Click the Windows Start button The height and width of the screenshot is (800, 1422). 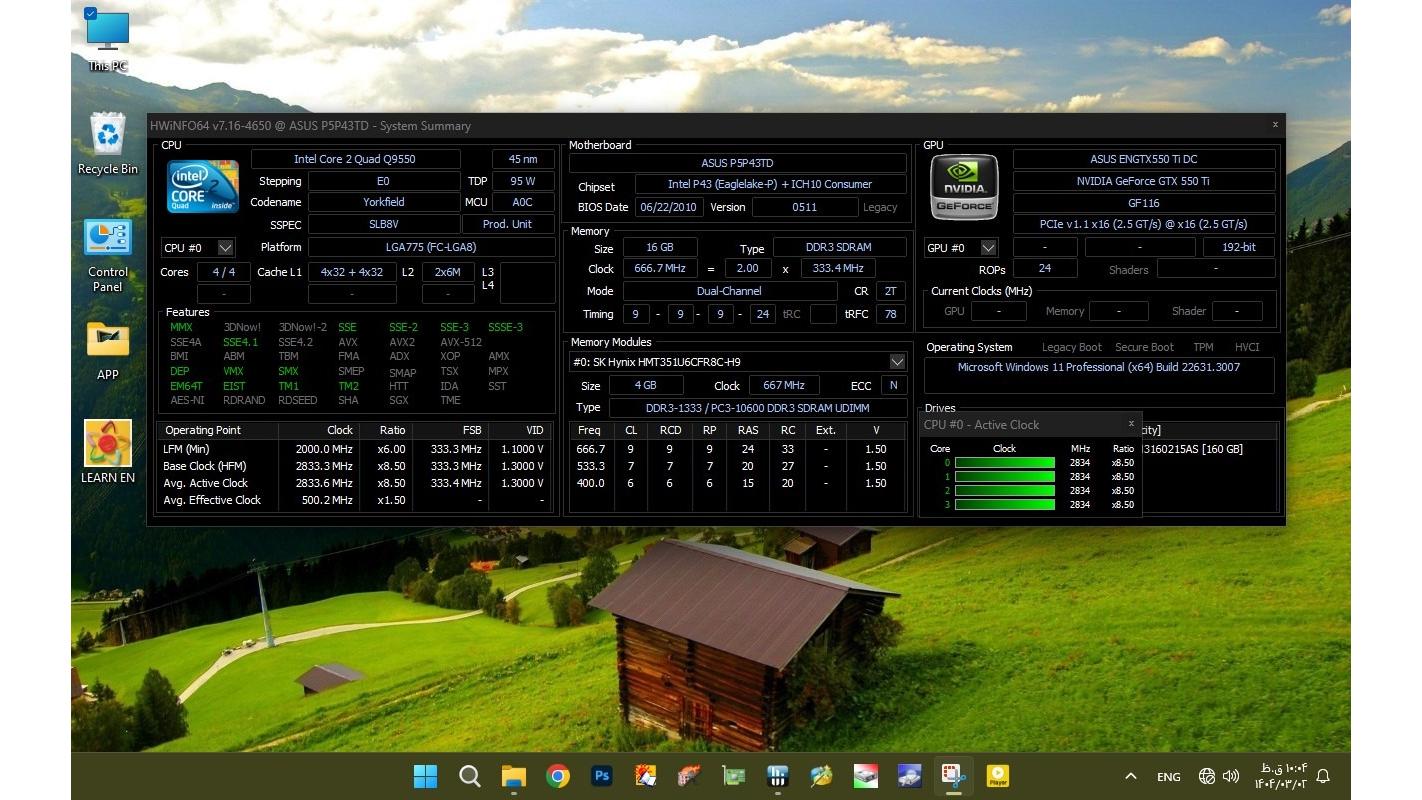tap(425, 776)
